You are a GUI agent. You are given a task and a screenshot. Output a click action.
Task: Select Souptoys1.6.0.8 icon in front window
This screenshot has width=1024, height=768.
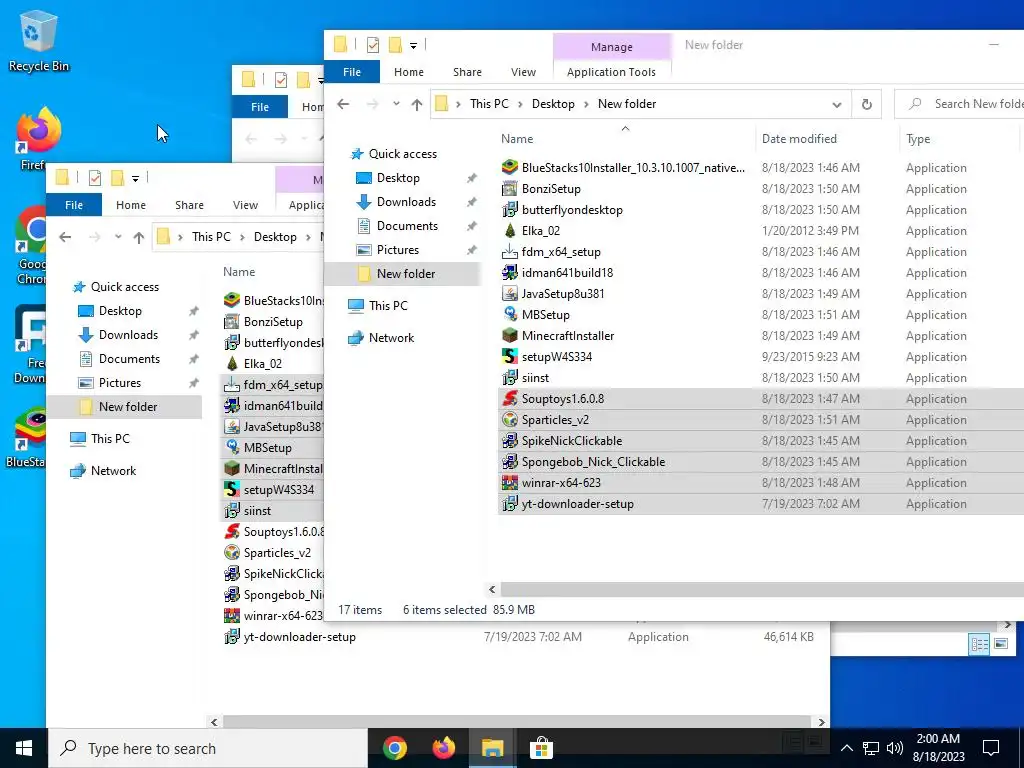(x=509, y=398)
